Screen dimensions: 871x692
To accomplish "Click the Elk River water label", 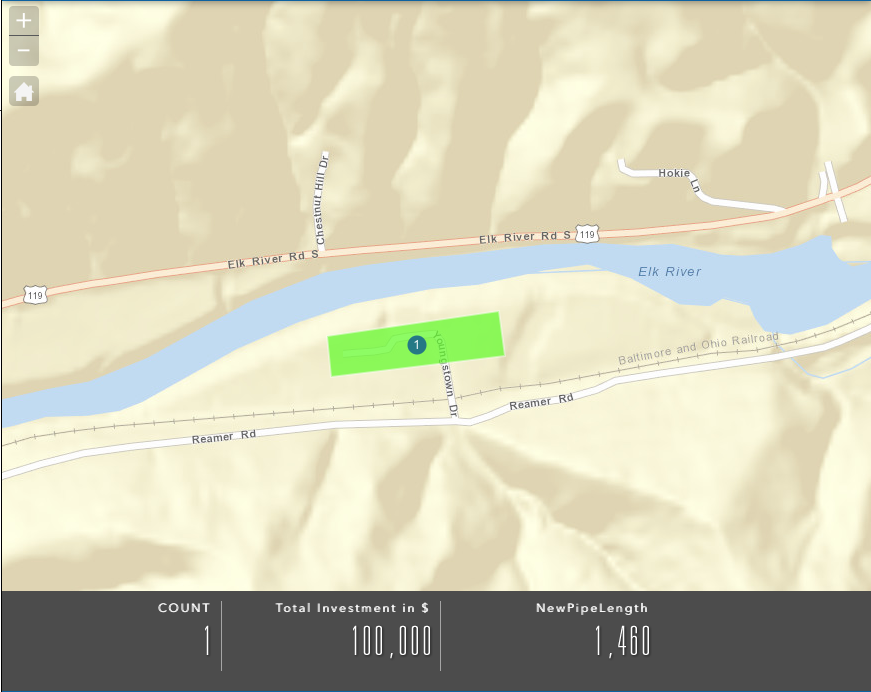I will point(669,272).
